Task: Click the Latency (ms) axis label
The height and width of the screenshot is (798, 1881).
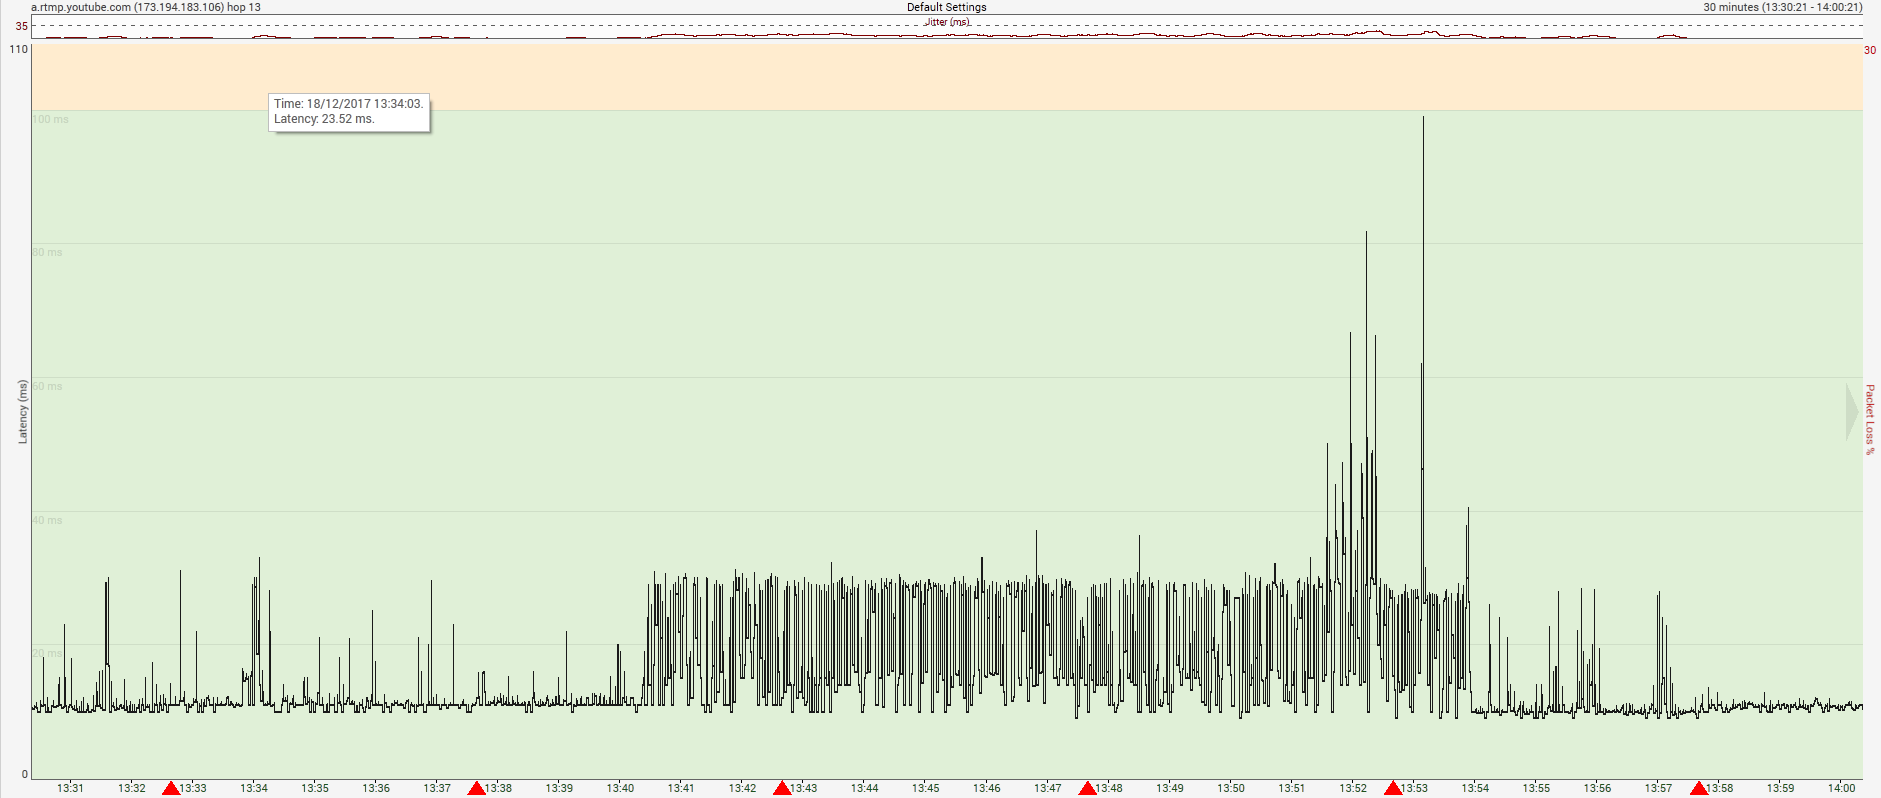Action: pyautogui.click(x=23, y=411)
